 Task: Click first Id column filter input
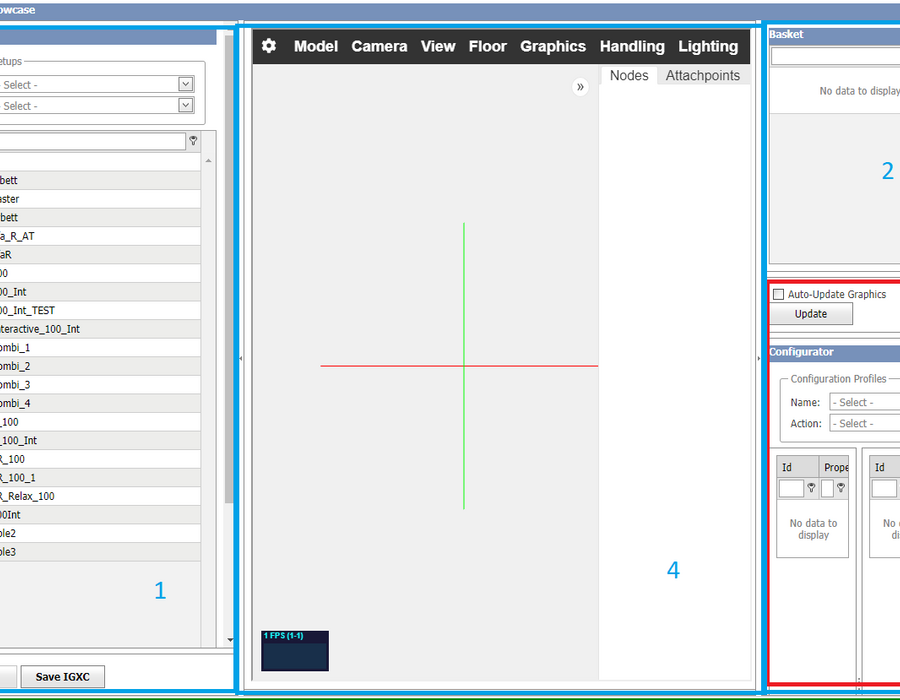[791, 488]
